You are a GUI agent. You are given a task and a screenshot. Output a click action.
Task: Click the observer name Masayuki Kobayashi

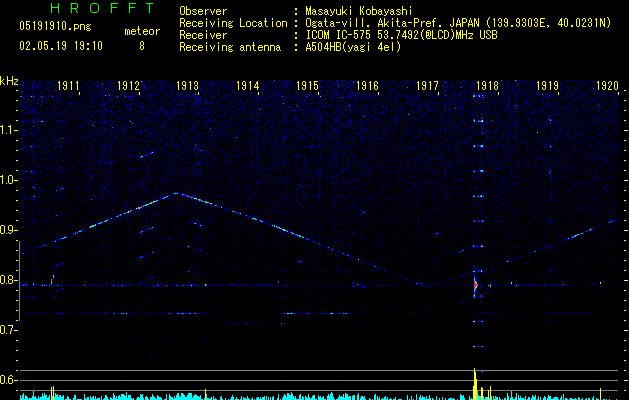pos(359,11)
